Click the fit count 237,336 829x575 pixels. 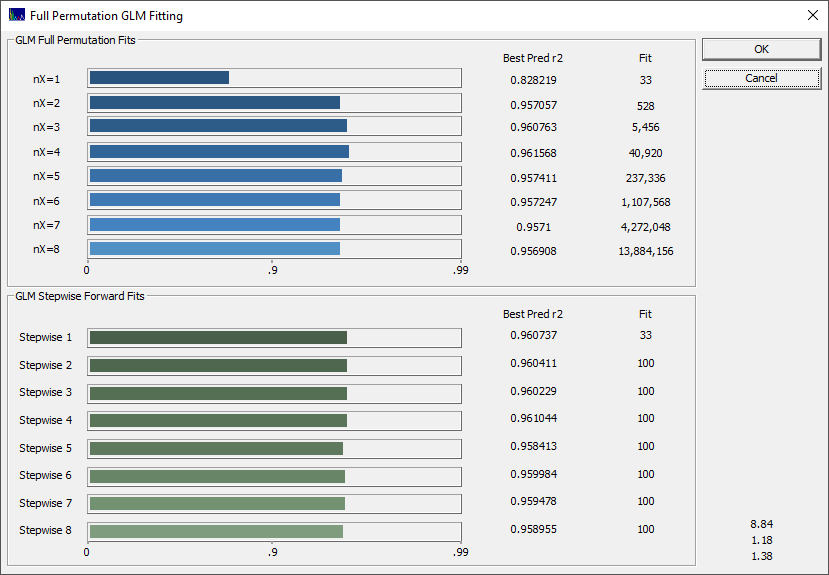tap(646, 178)
